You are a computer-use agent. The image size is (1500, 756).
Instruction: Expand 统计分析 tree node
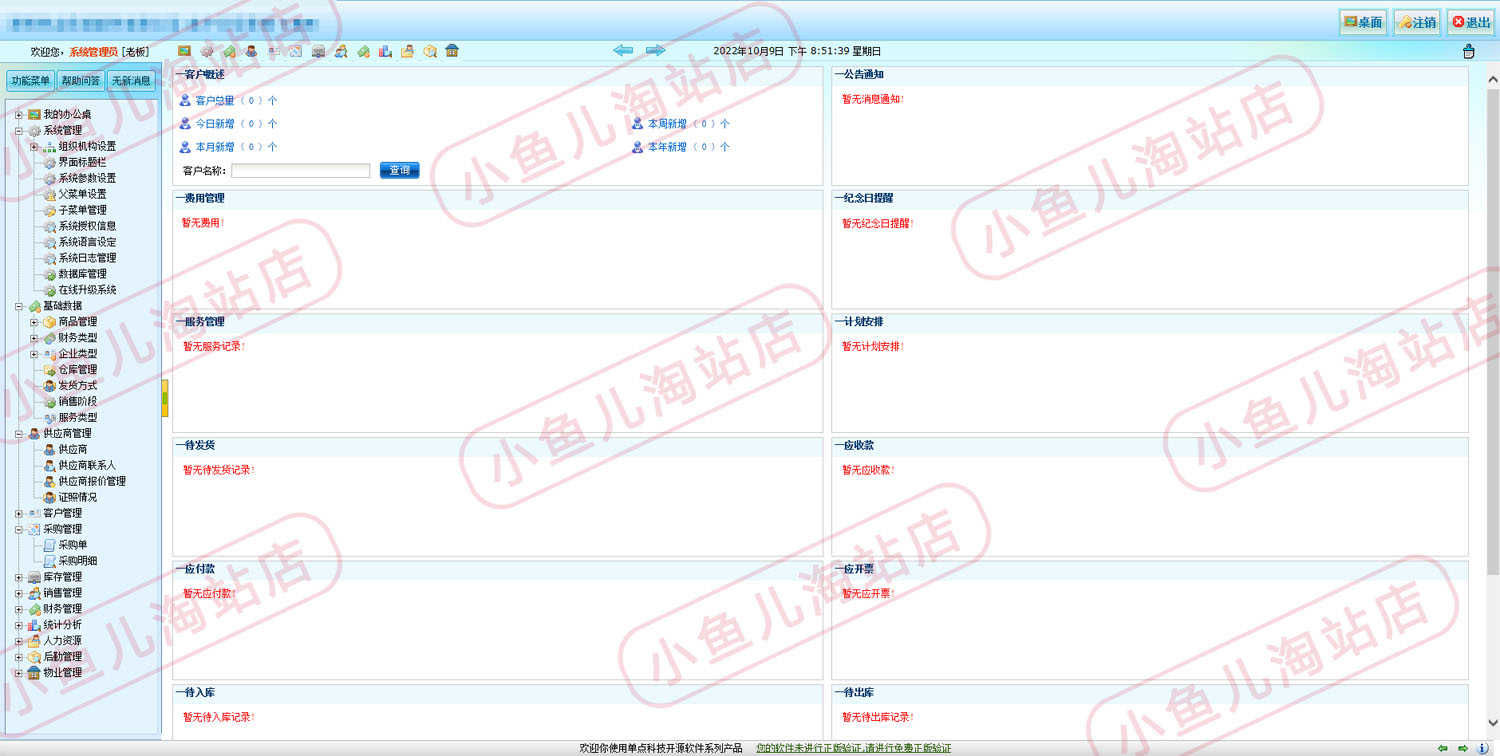coord(19,625)
